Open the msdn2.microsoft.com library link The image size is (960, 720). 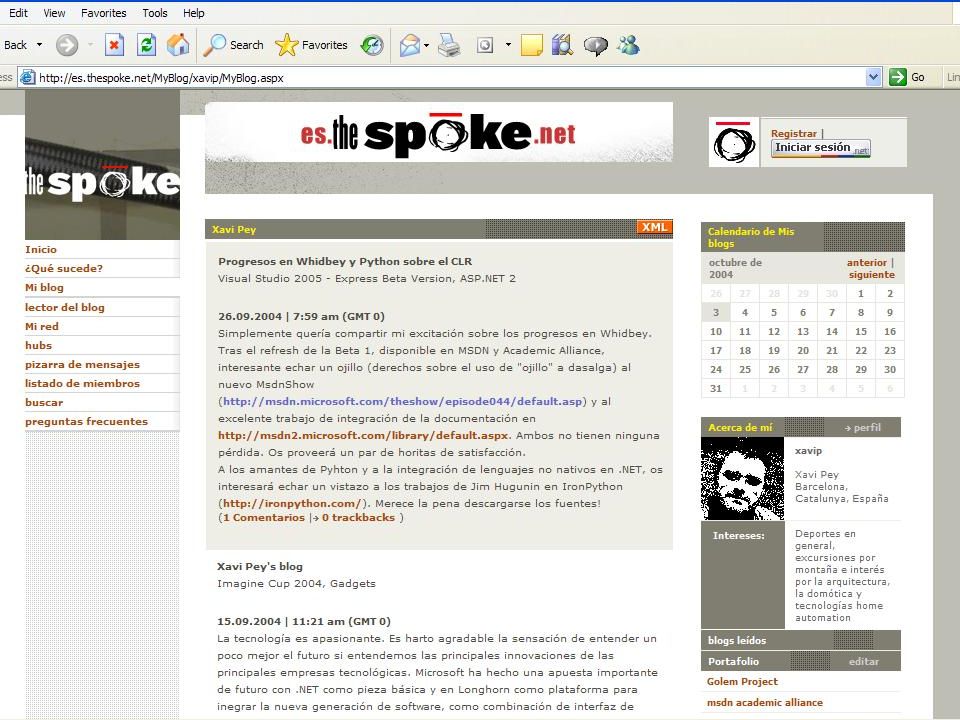(x=363, y=436)
